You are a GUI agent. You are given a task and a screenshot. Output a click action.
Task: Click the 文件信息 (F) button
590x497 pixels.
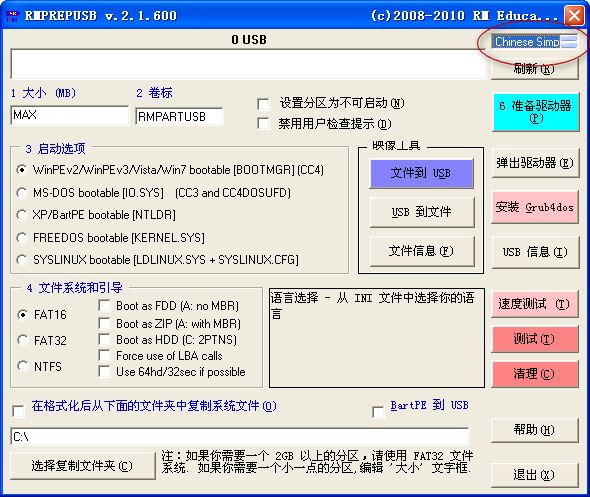coord(421,251)
